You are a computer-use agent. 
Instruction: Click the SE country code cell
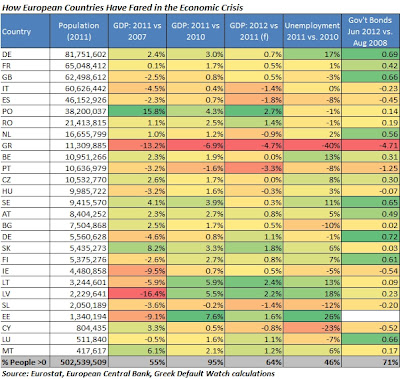click(25, 202)
